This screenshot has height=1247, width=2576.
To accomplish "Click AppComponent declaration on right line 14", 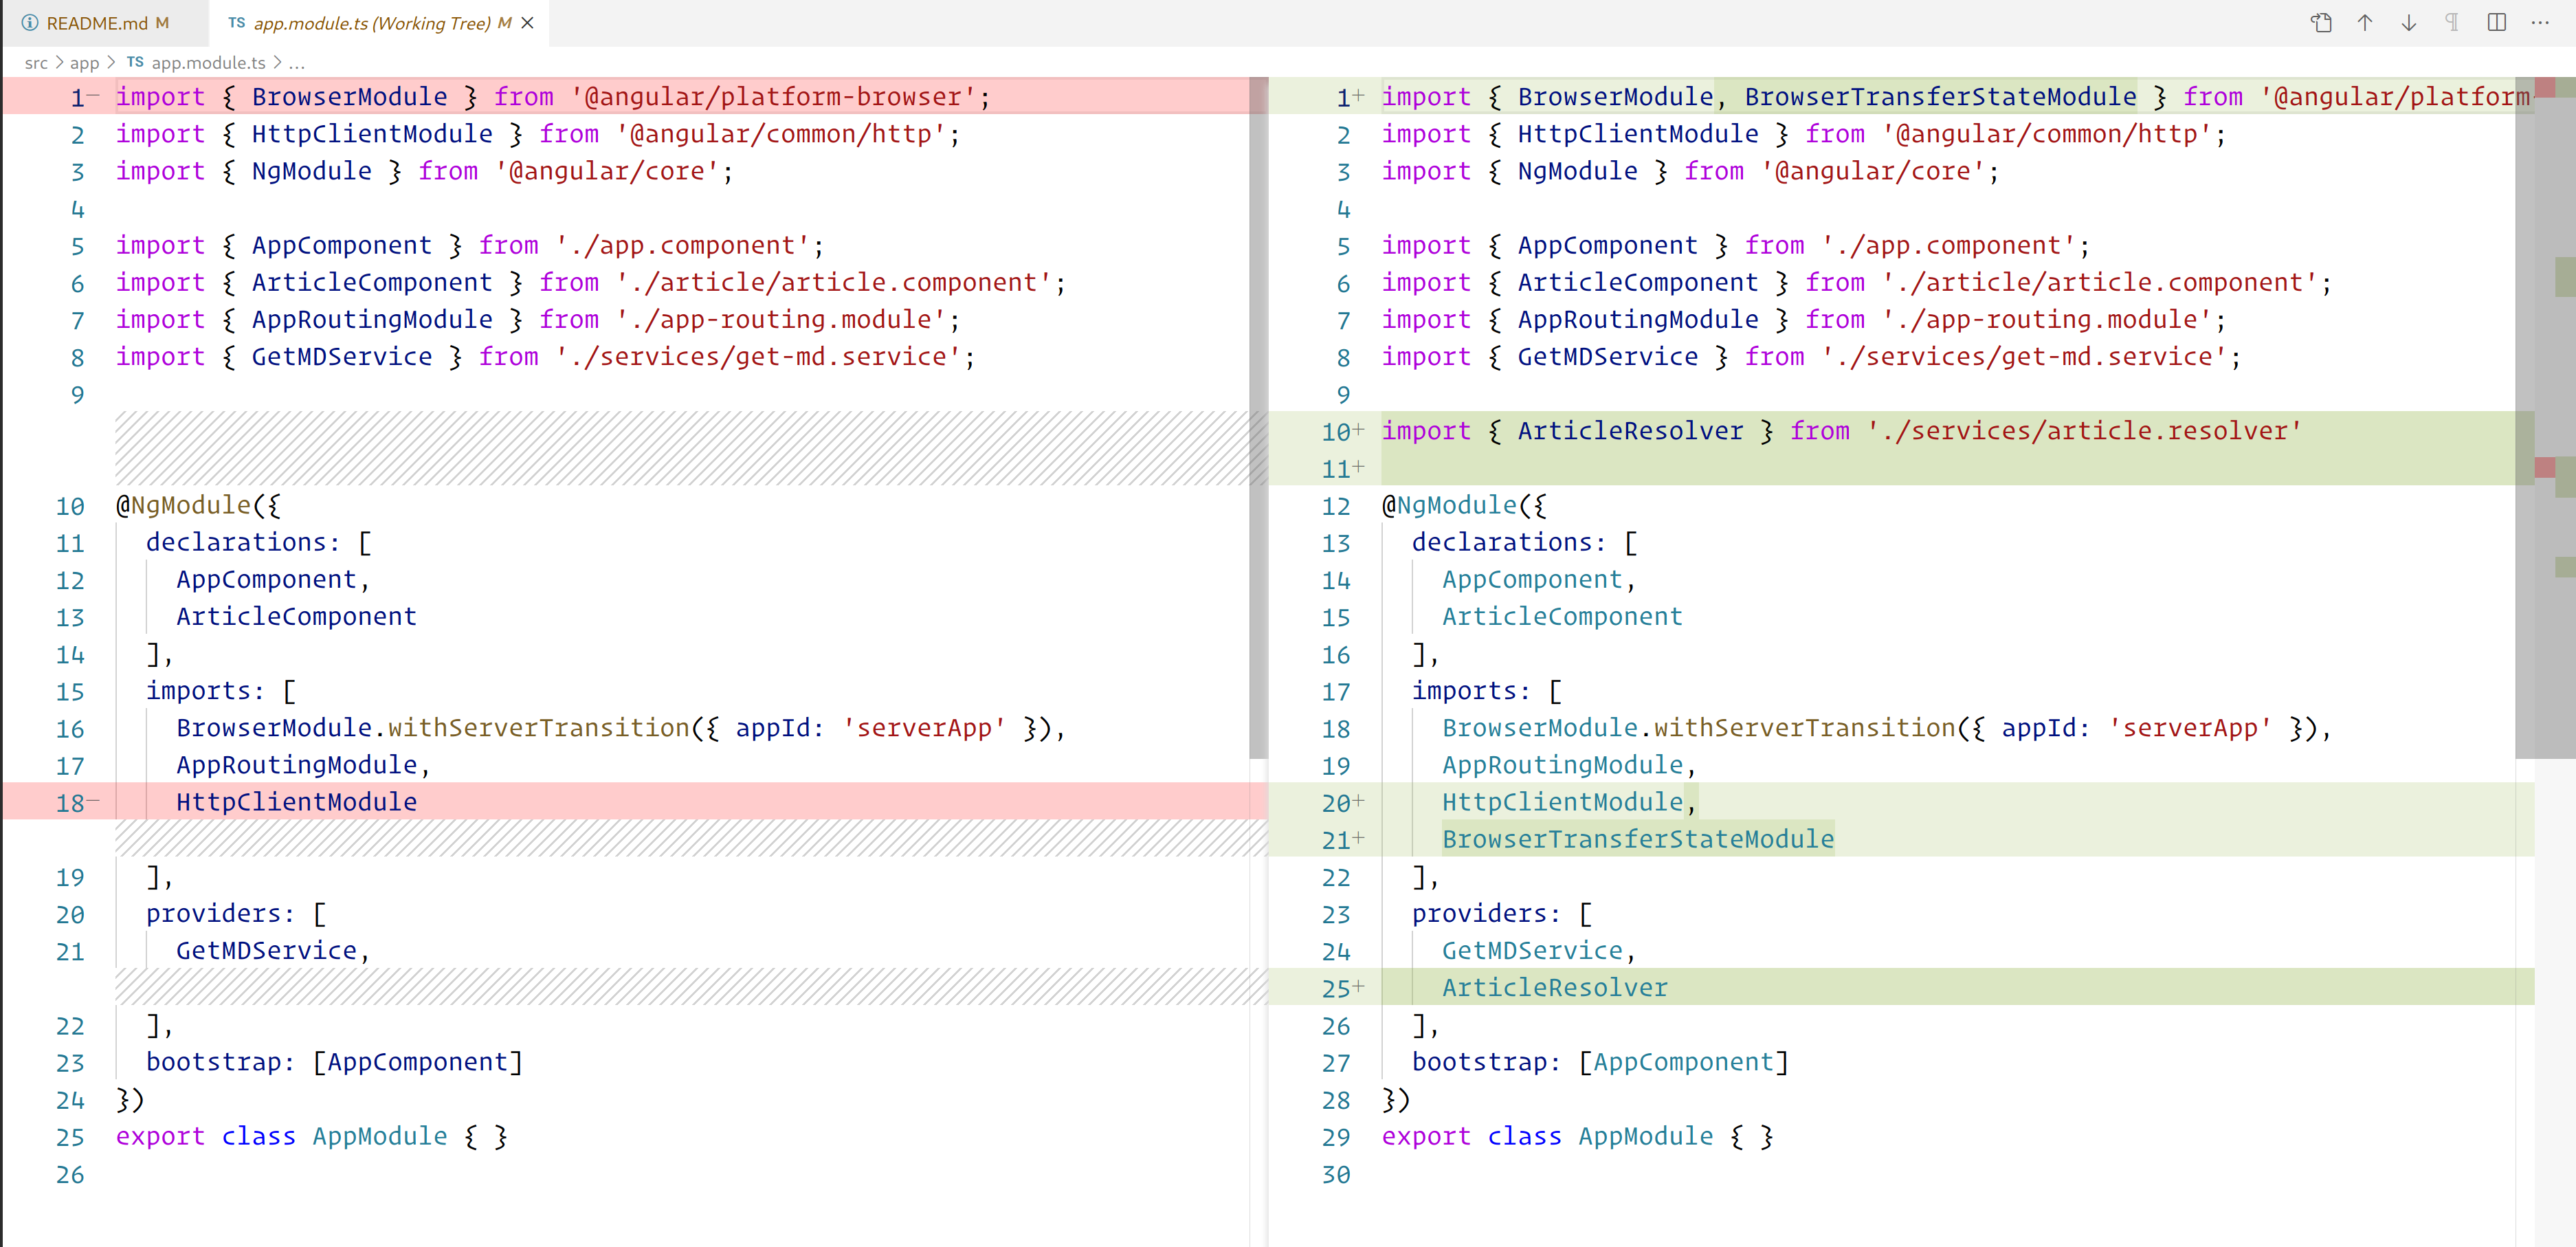I will (x=1539, y=580).
